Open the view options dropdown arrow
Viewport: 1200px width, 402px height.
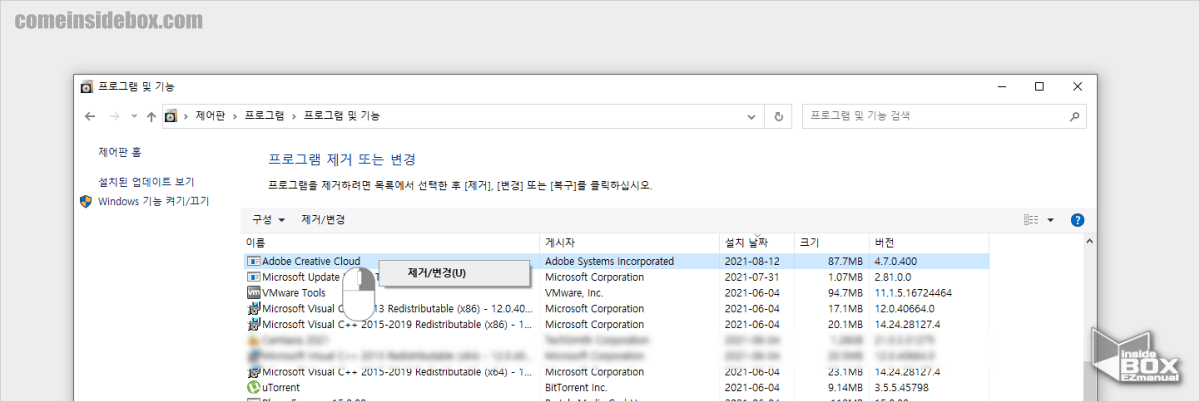pyautogui.click(x=1051, y=220)
